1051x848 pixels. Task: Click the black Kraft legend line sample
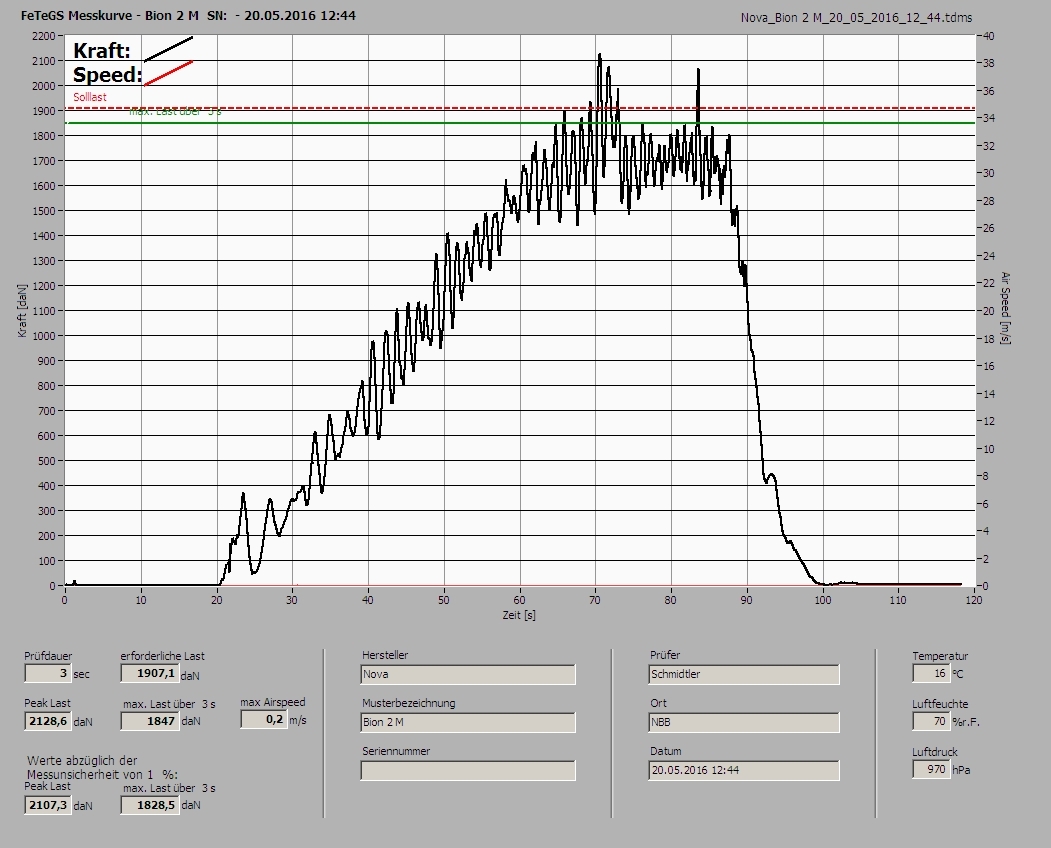click(168, 49)
